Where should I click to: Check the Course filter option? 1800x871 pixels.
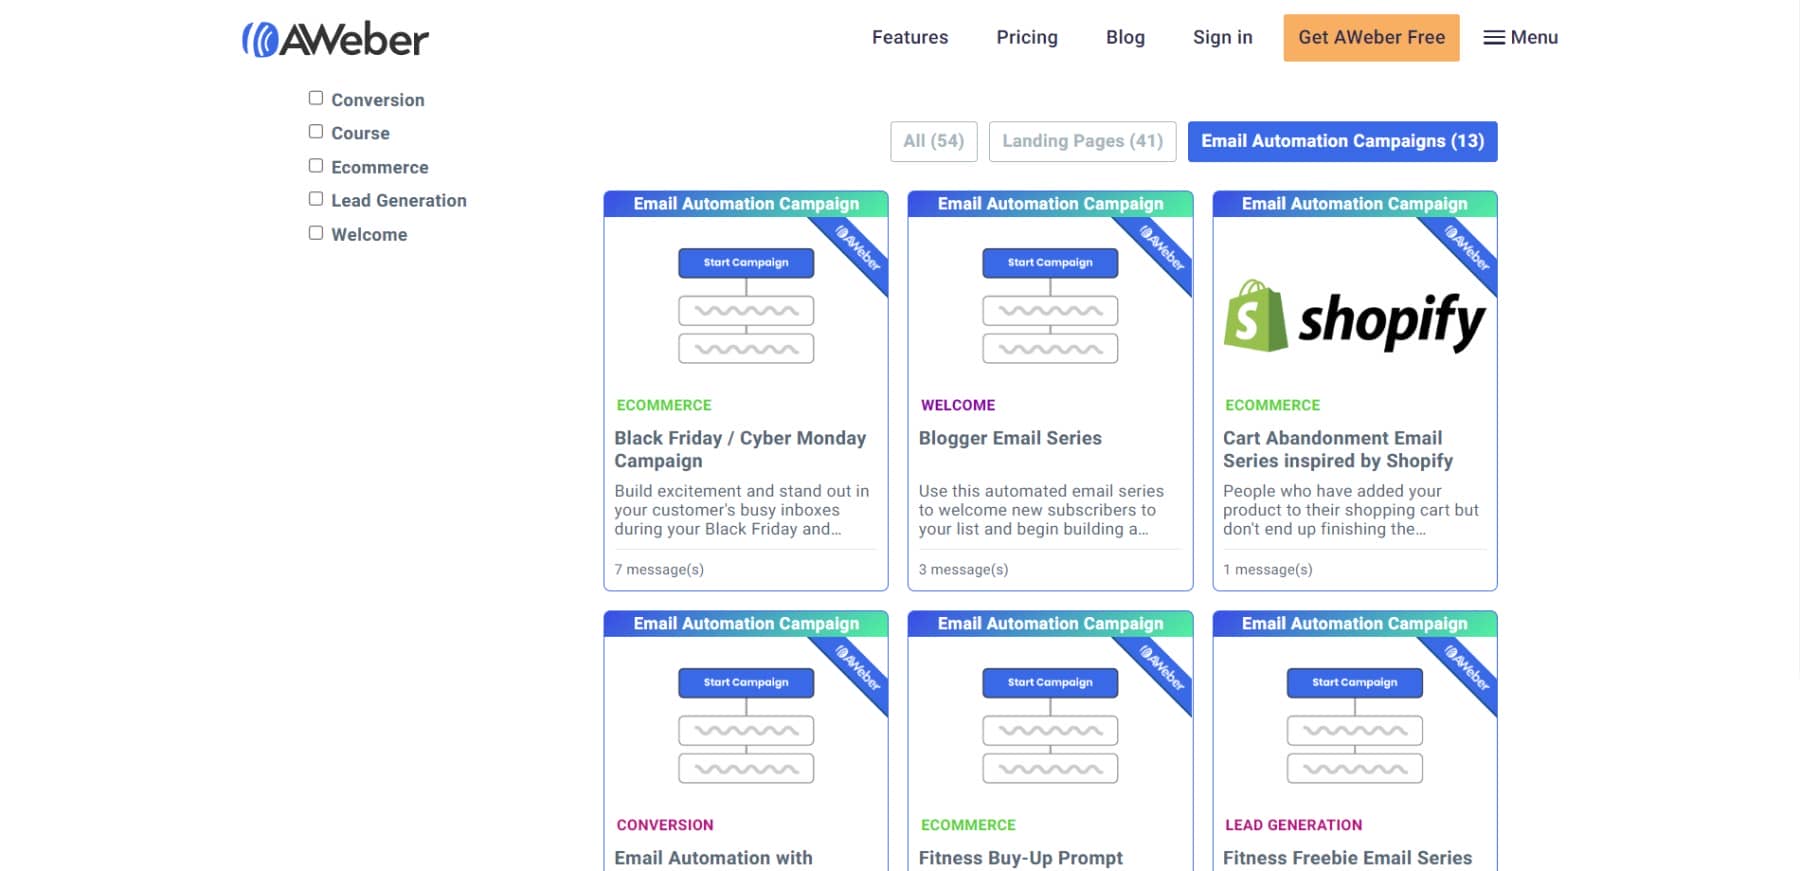pyautogui.click(x=315, y=130)
